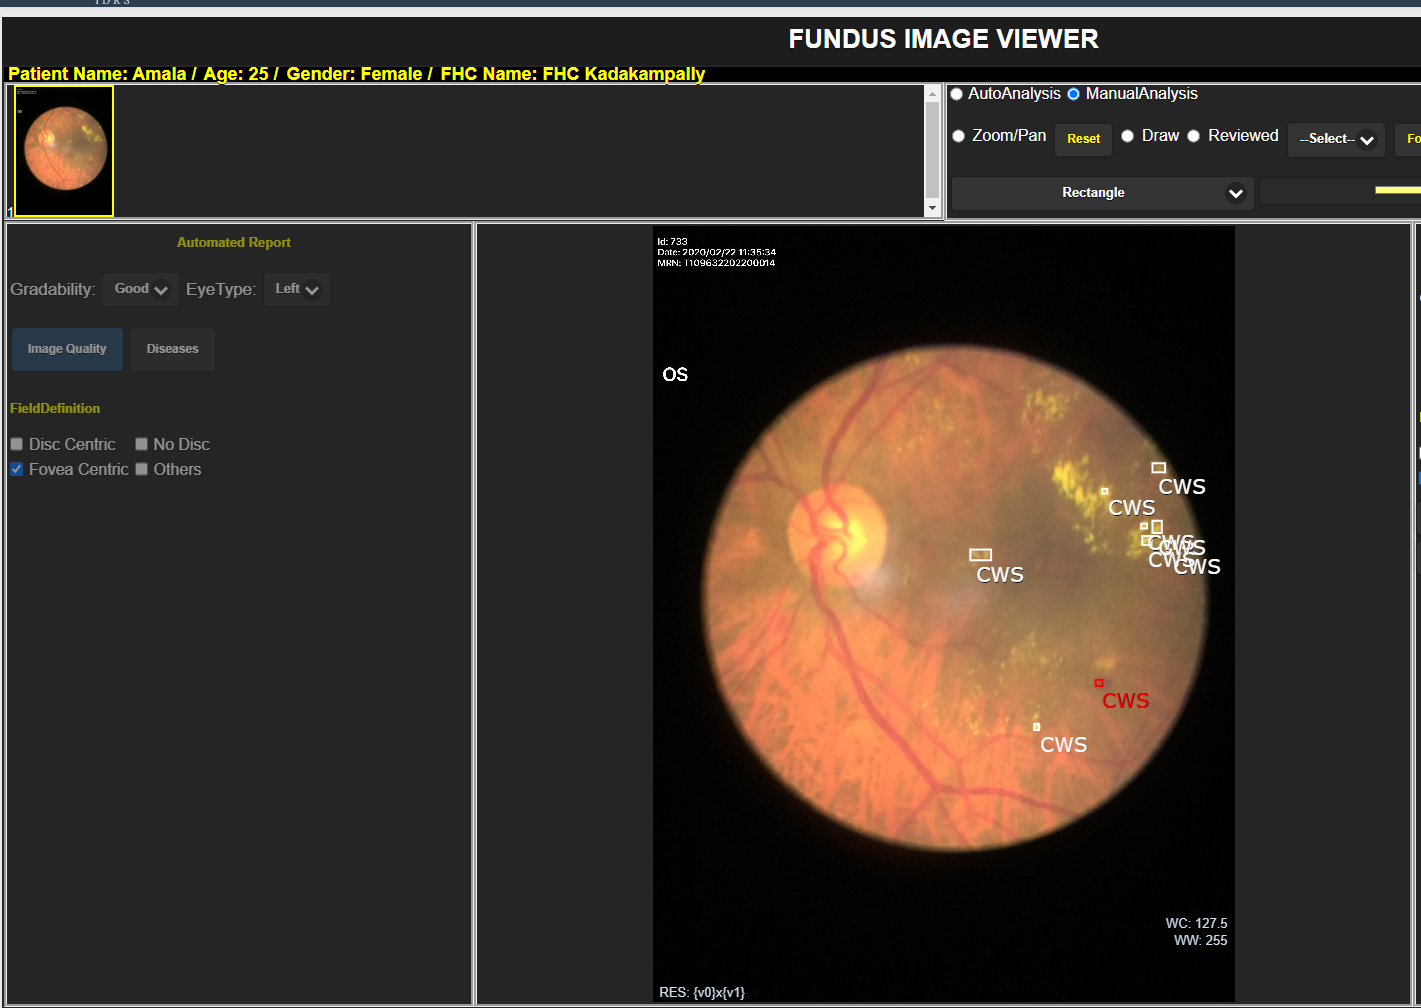Mark the Reviewed radio button

pos(1194,136)
